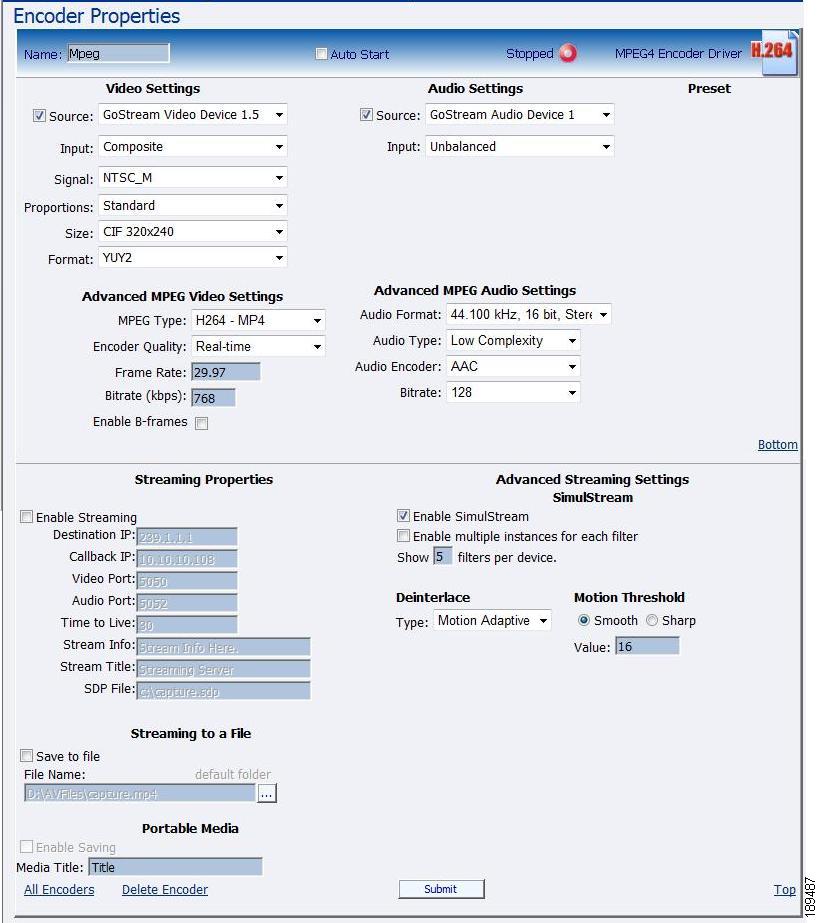Enable multiple instances for each filter
825x923 pixels.
(403, 536)
